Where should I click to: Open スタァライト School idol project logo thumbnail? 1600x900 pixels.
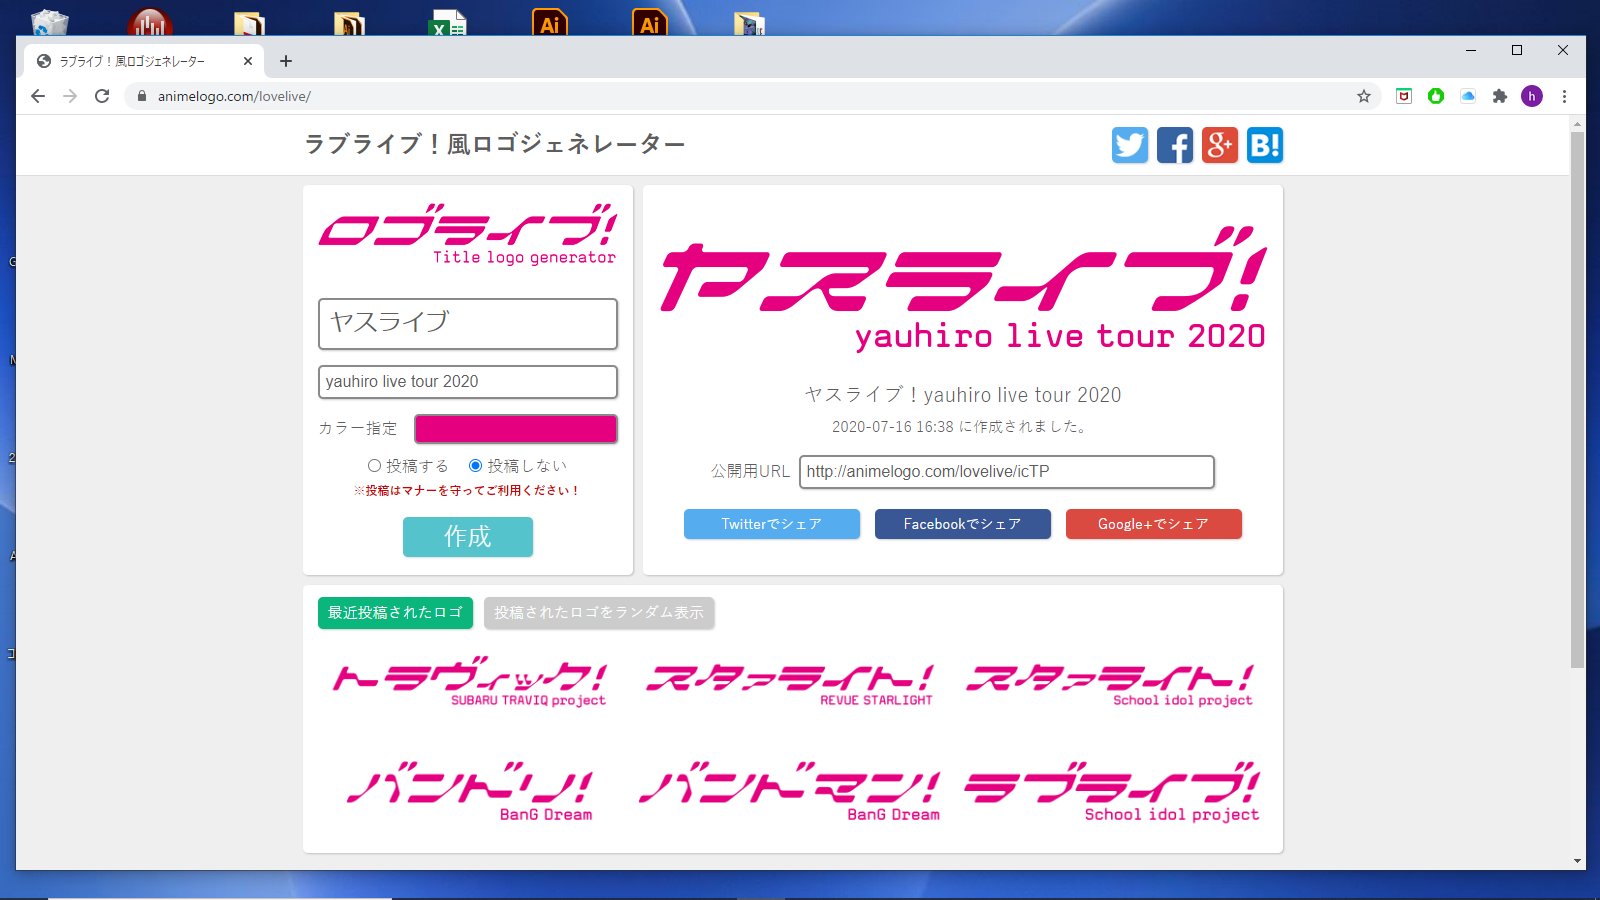click(x=1110, y=684)
